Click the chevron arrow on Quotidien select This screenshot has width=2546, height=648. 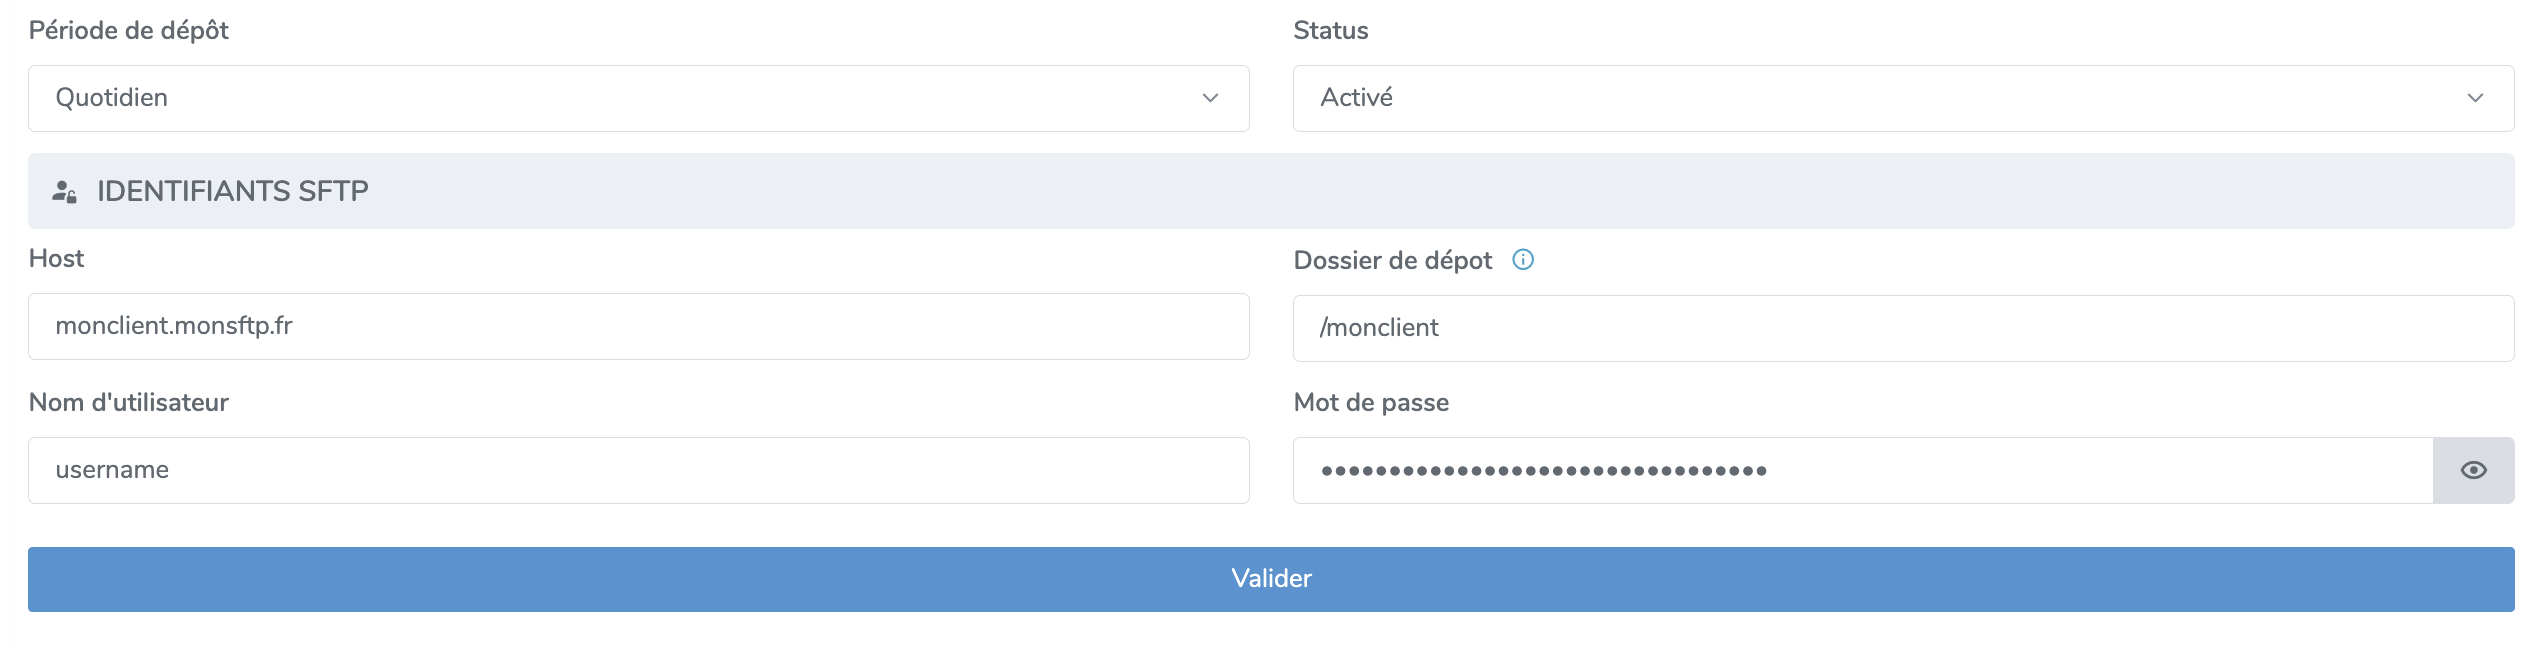1210,98
